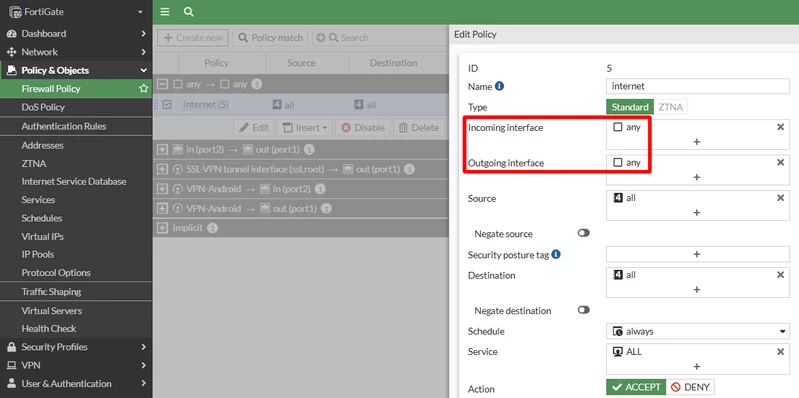Expand SSL-VPN tunnel interface group
Image resolution: width=799 pixels, height=398 pixels.
point(162,169)
